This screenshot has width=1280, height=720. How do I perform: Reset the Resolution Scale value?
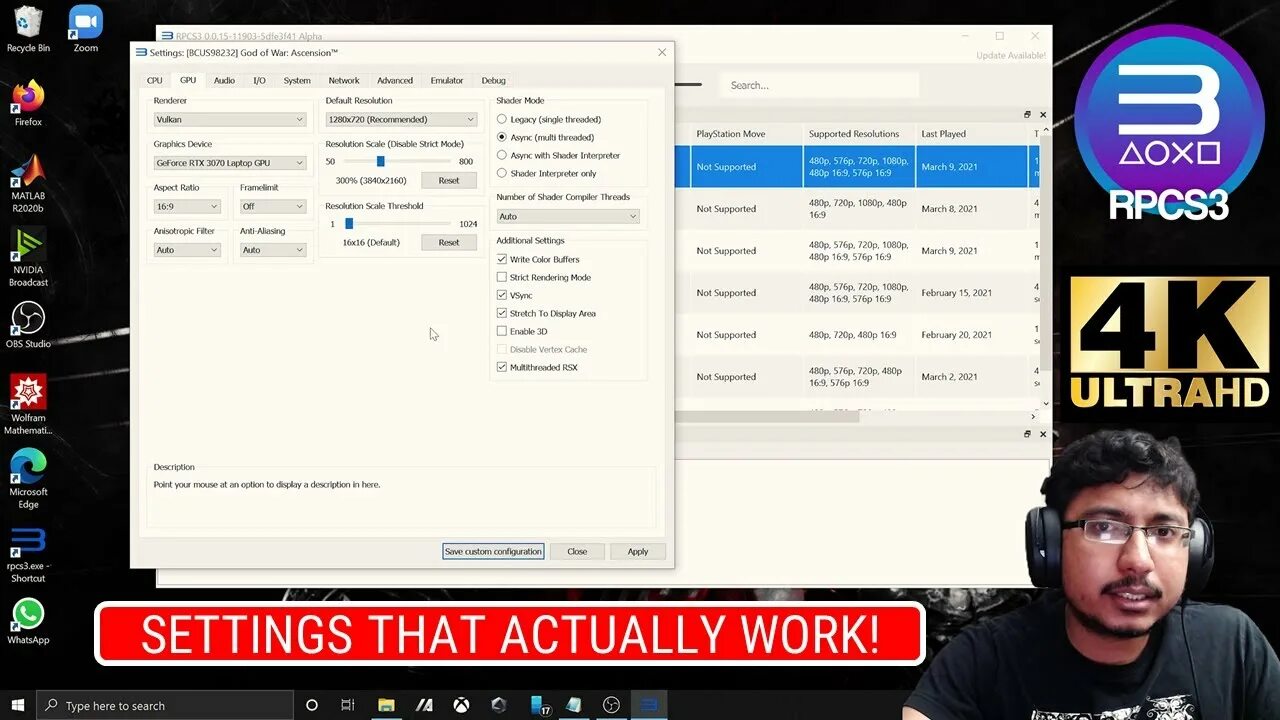click(449, 181)
